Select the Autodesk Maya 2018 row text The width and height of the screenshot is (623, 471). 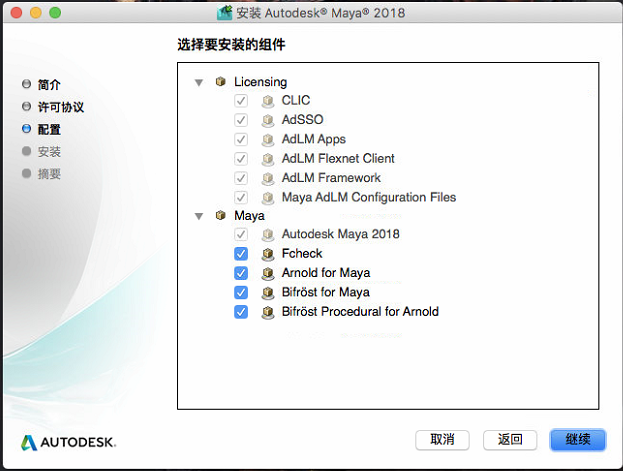(x=341, y=234)
